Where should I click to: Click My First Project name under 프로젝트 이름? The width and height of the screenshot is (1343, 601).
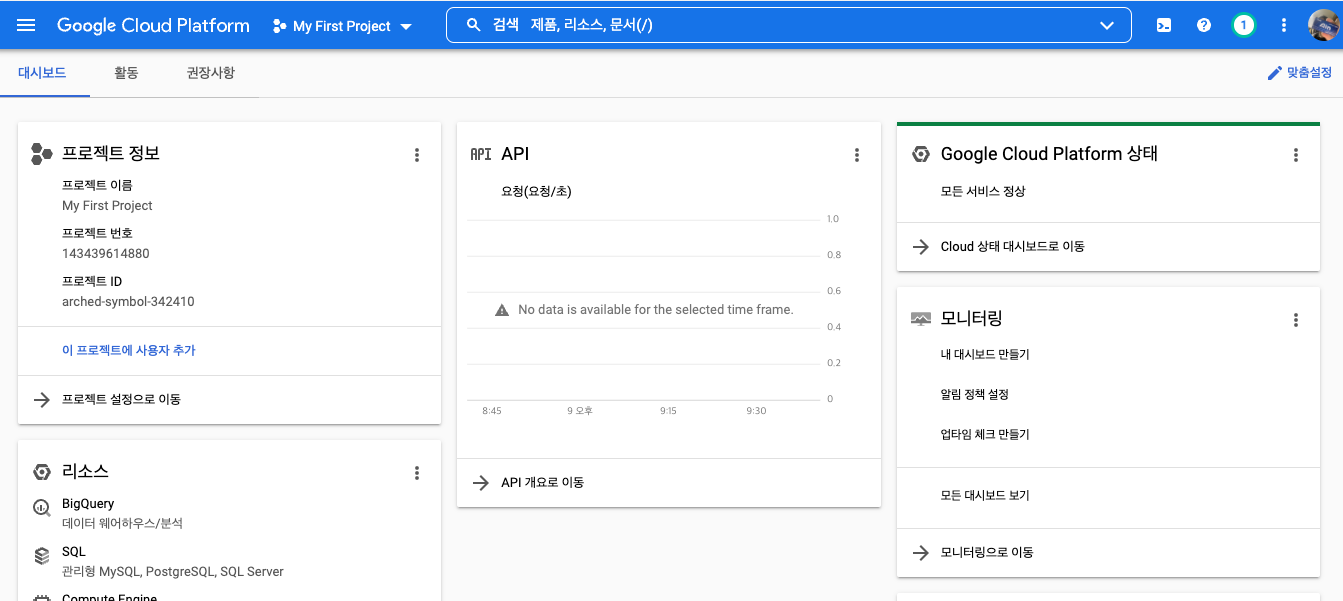pyautogui.click(x=107, y=206)
